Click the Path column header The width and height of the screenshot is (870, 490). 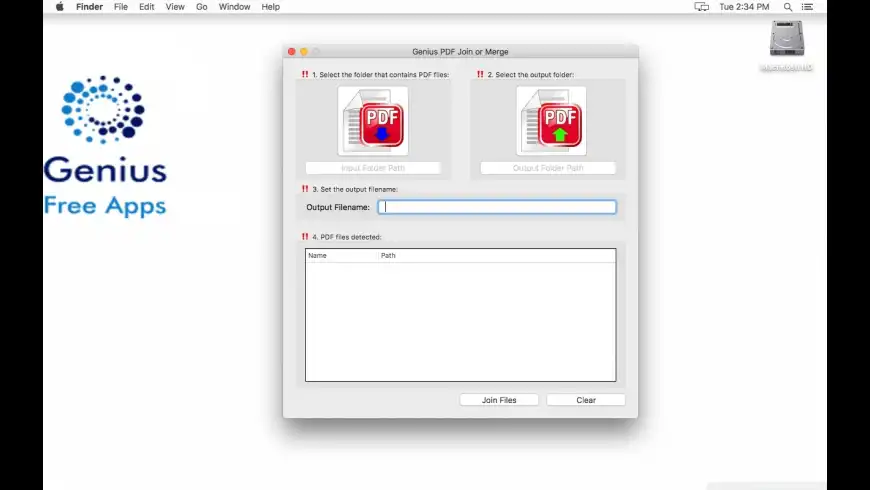click(497, 255)
